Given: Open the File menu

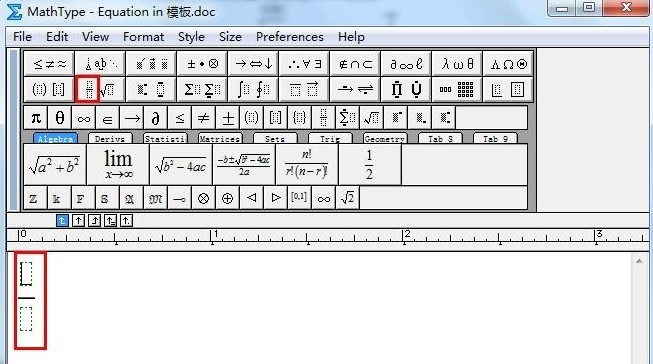Looking at the screenshot, I should click(x=22, y=37).
